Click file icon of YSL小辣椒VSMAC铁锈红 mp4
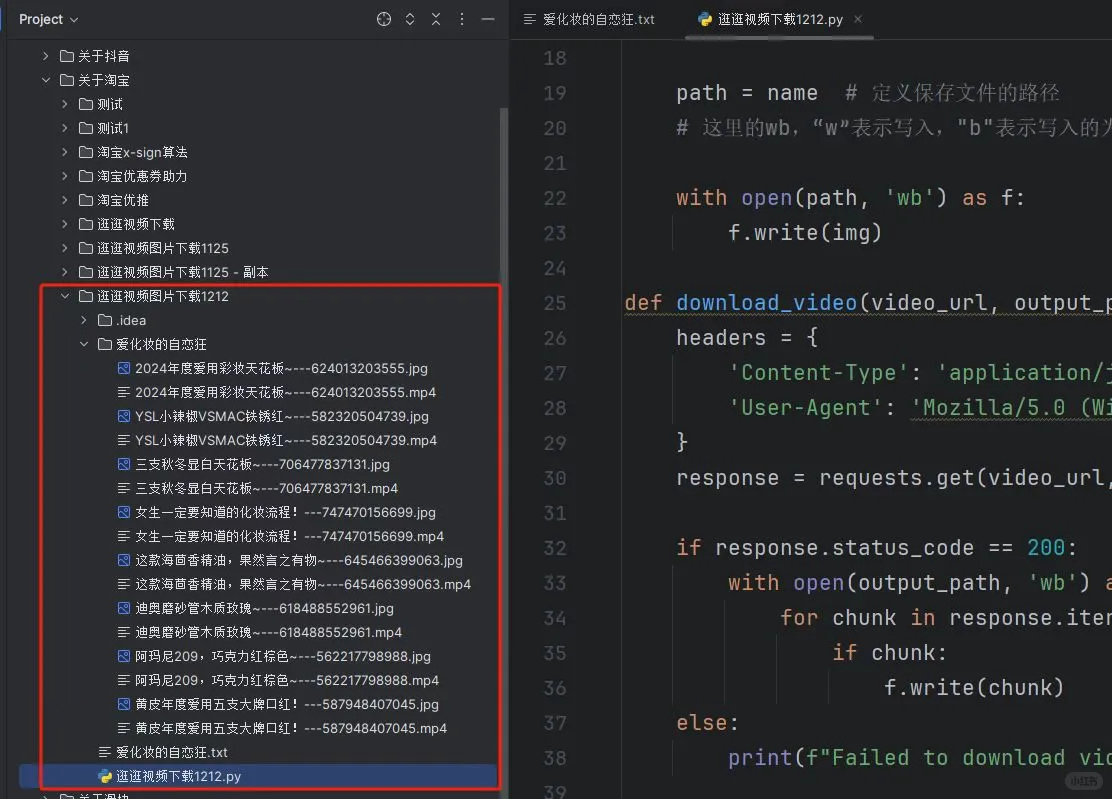The height and width of the screenshot is (799, 1112). (x=123, y=440)
